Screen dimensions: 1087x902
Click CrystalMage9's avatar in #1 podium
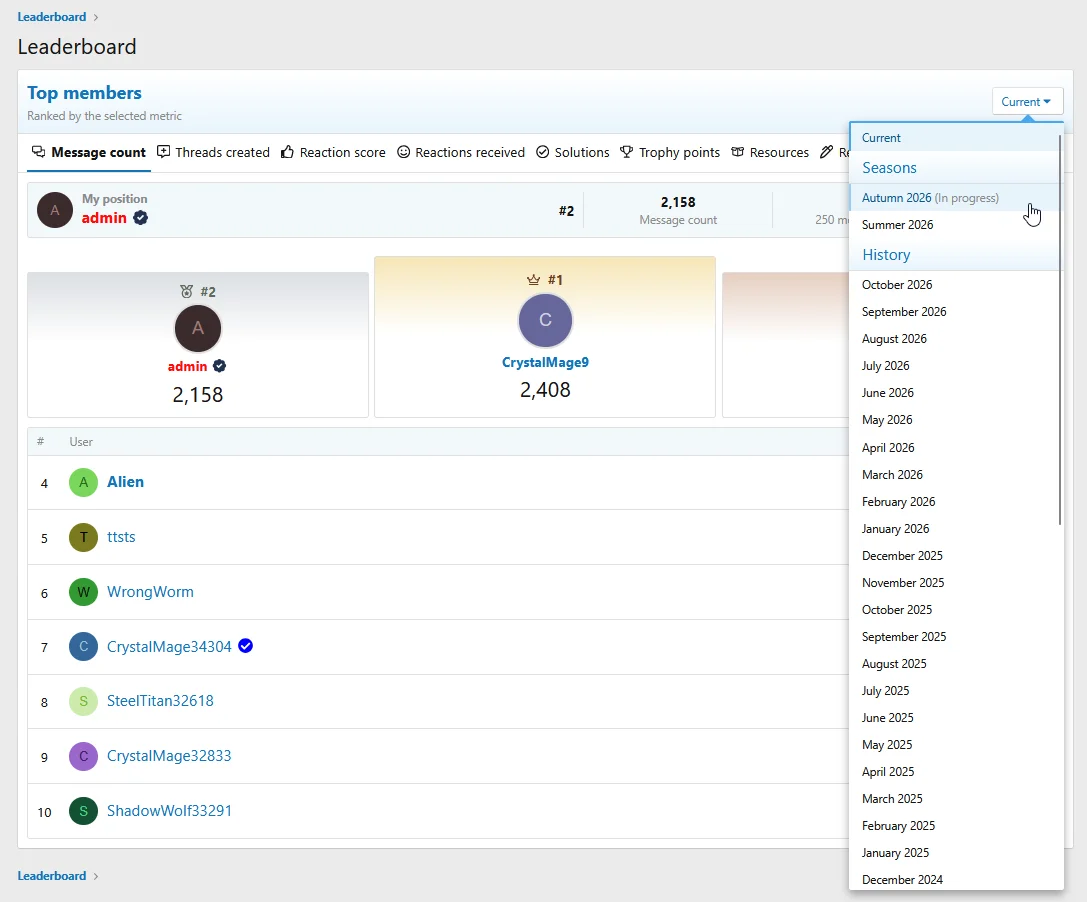[546, 320]
